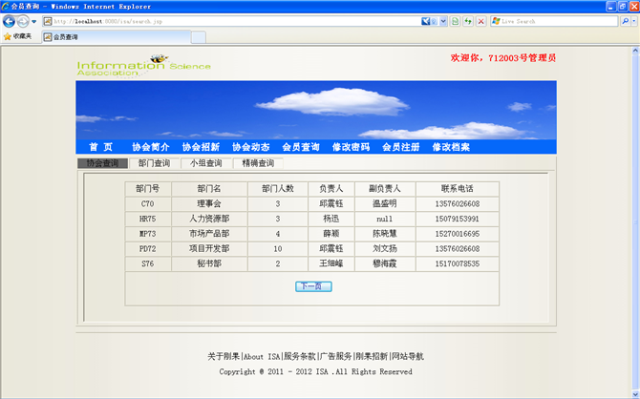Go to 首页 in navigation bar
The height and width of the screenshot is (399, 640).
[101, 147]
